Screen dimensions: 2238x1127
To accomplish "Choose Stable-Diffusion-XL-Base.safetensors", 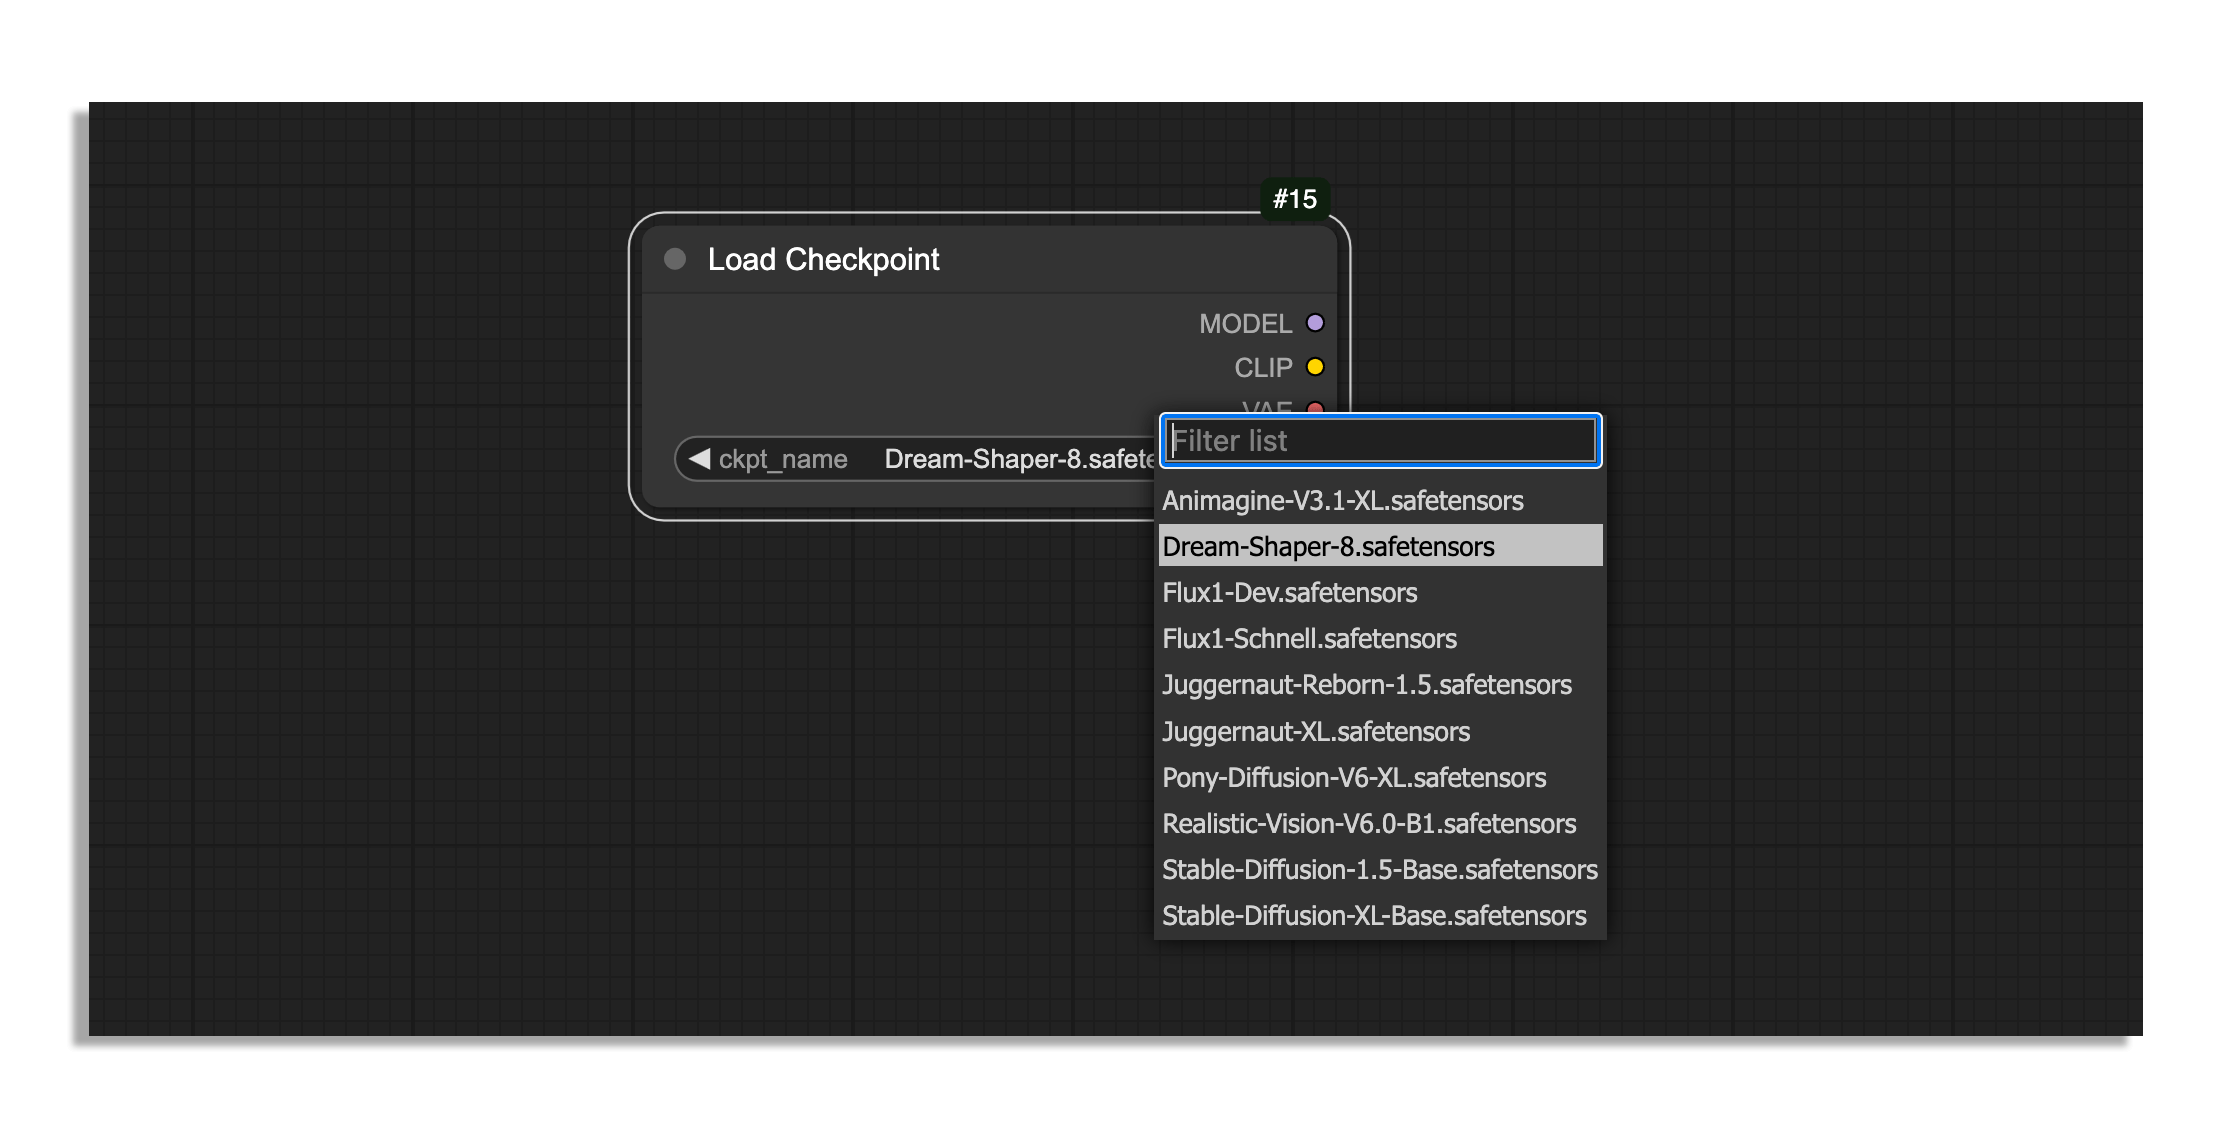I will (1373, 916).
